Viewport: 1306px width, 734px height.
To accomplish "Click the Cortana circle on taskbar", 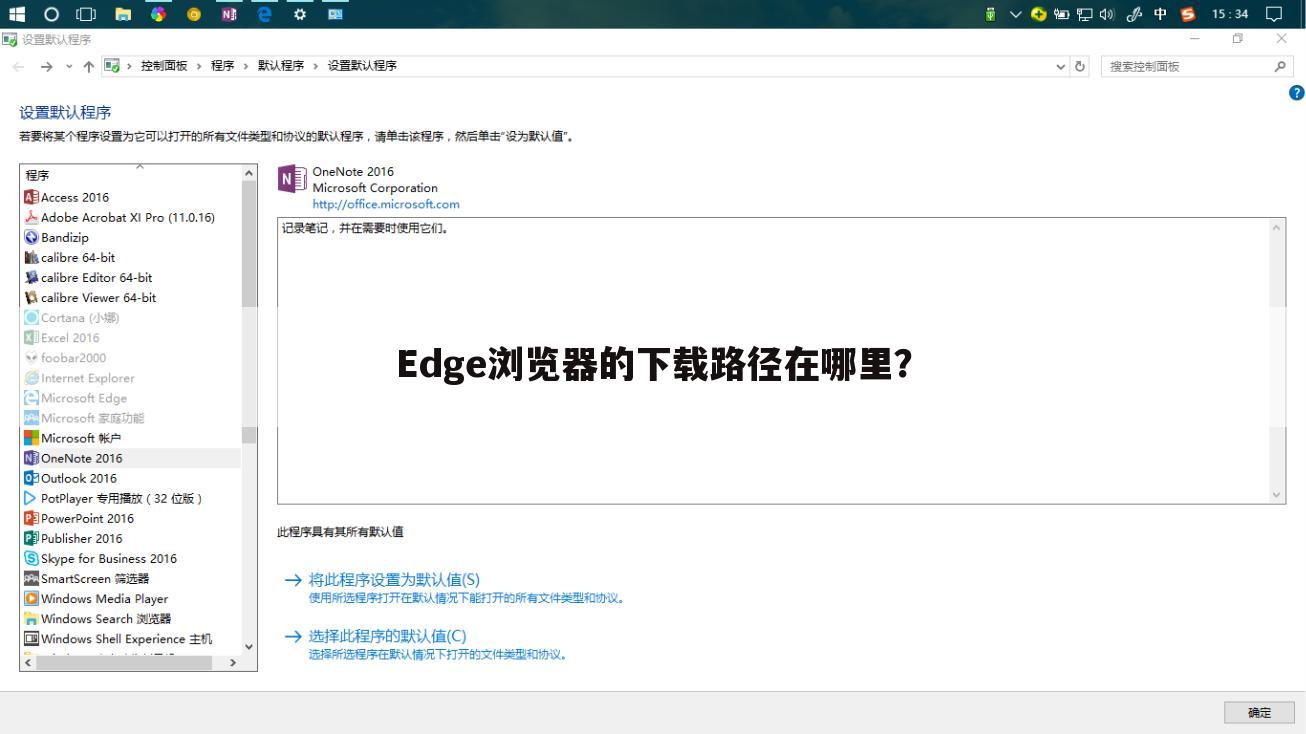I will [x=52, y=14].
